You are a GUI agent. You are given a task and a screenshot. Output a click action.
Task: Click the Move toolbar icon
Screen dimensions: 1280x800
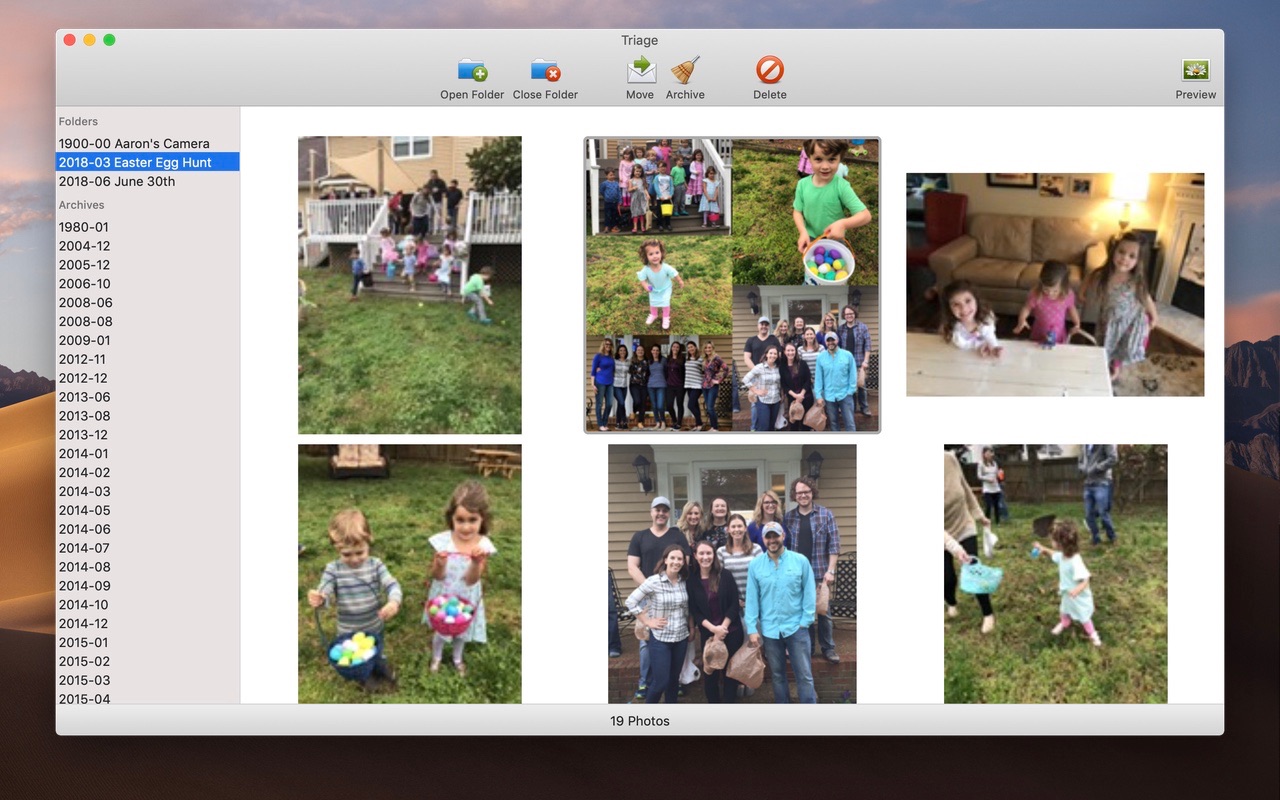click(640, 70)
